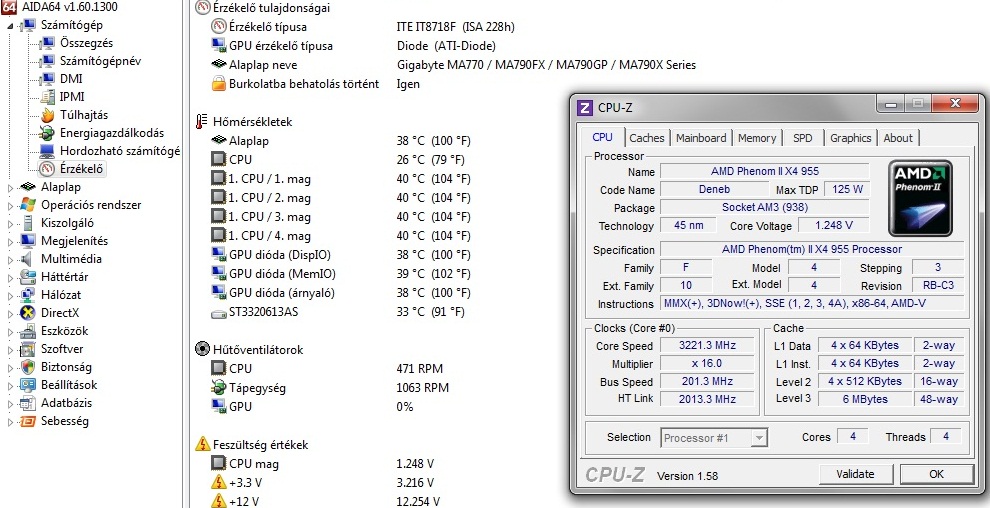Click the Core Speed value 3221.3 MHz
The width and height of the screenshot is (990, 508).
tap(707, 345)
